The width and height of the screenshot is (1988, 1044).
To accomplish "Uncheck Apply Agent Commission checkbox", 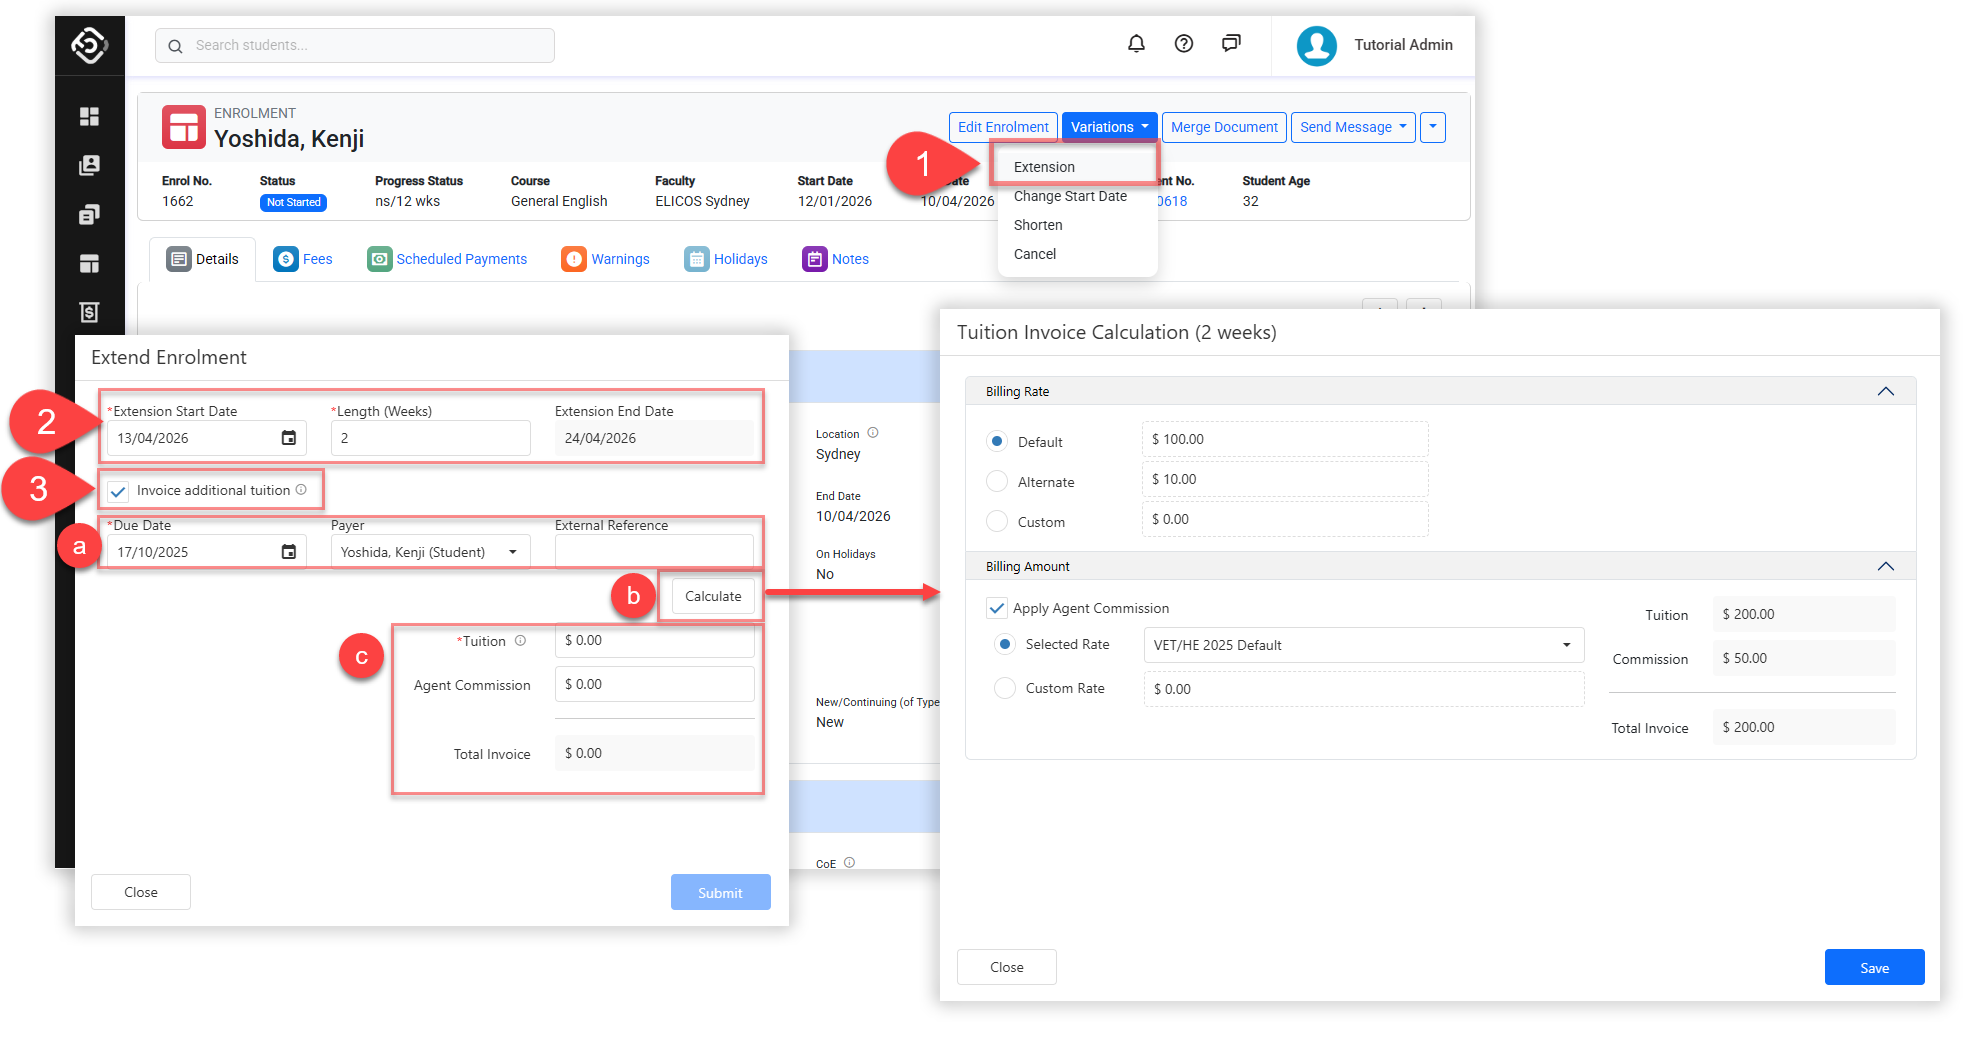I will click(997, 608).
